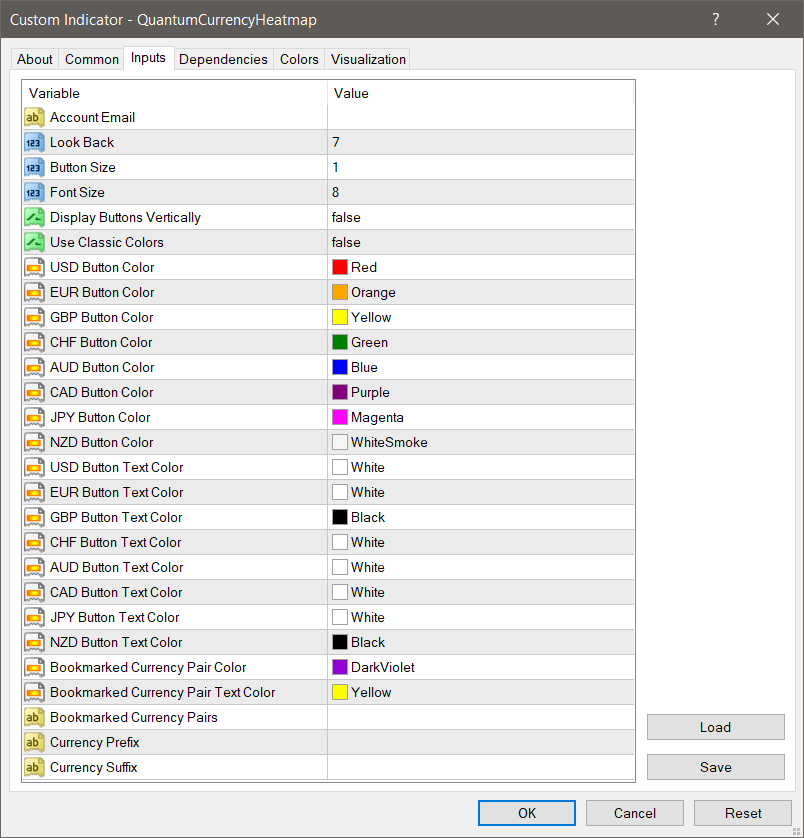The width and height of the screenshot is (804, 838).
Task: Open the JPY Button Color Magenta dropdown
Action: pyautogui.click(x=480, y=418)
